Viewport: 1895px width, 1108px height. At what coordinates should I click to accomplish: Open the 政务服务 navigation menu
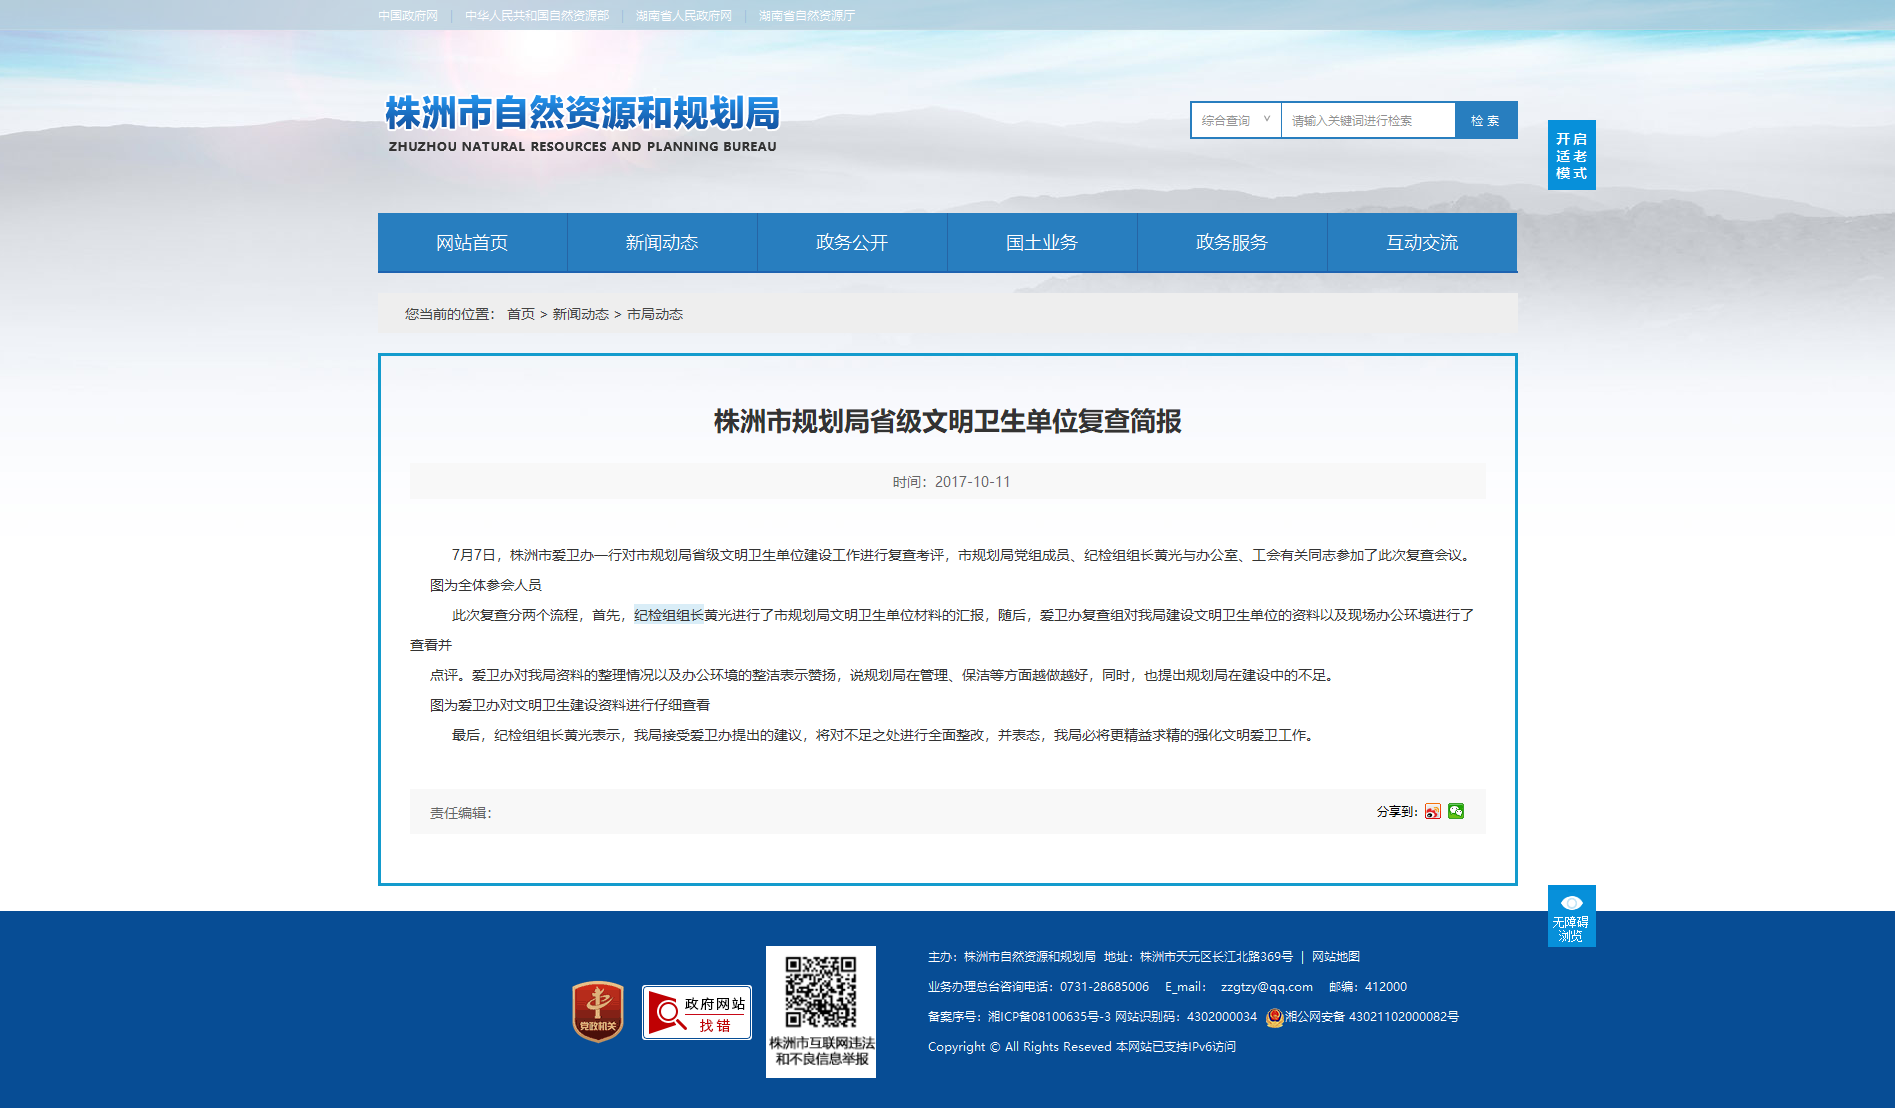coord(1232,242)
